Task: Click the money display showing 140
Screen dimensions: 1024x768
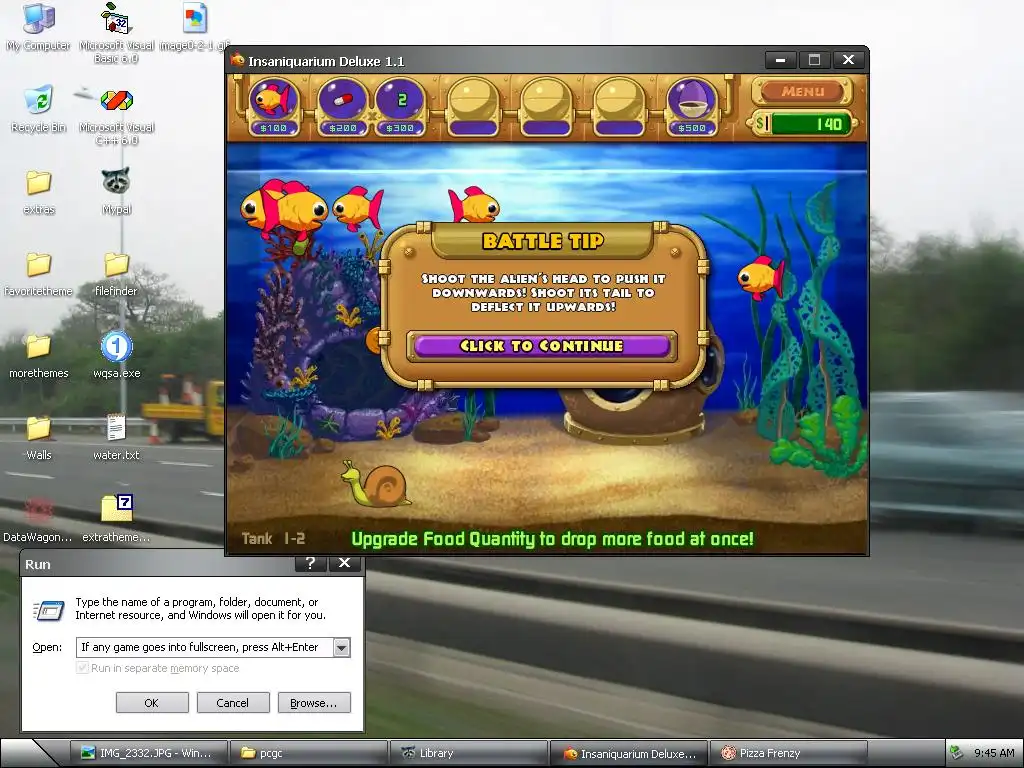Action: pos(804,123)
